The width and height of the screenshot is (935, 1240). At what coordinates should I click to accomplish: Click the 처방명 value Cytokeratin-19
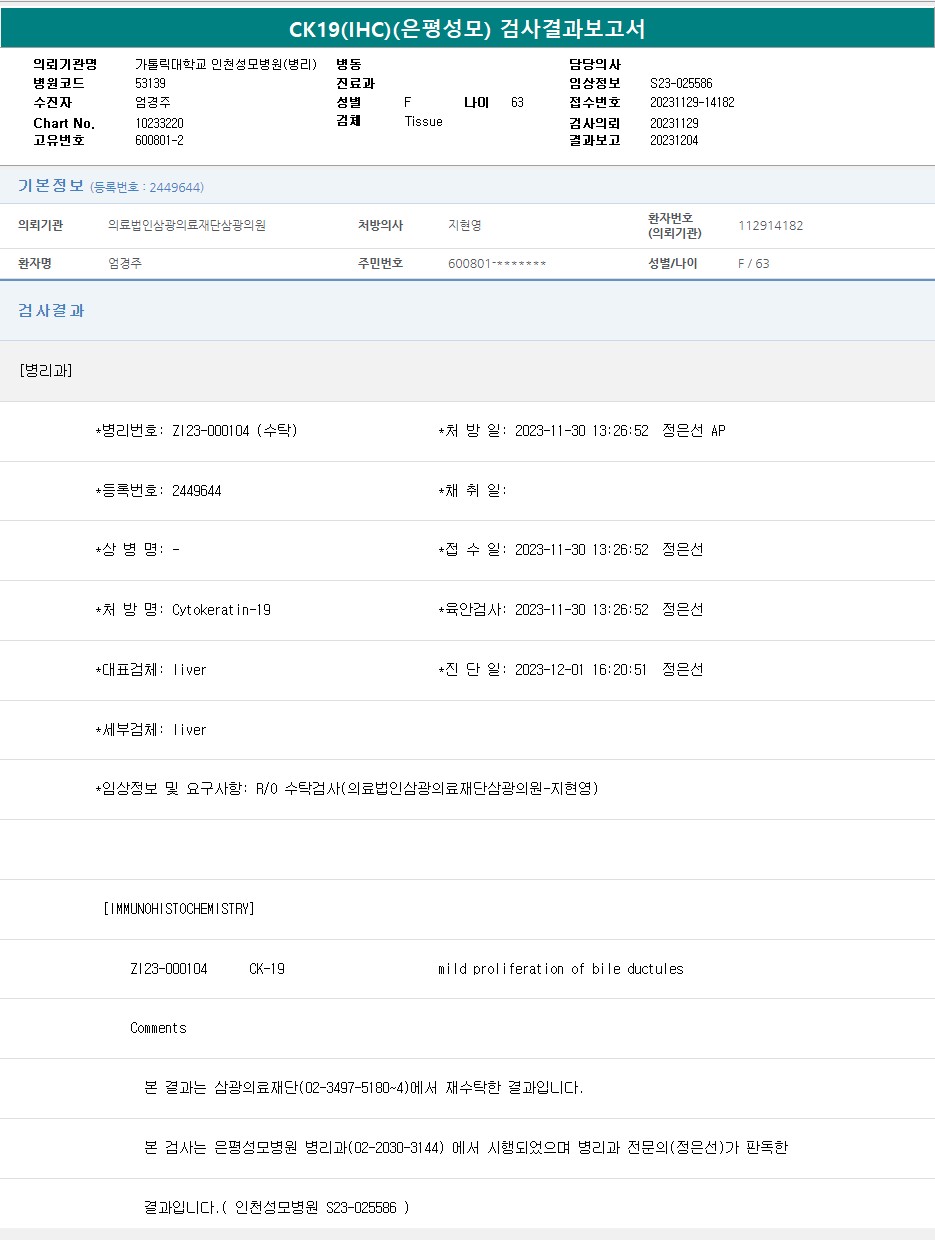pyautogui.click(x=221, y=610)
